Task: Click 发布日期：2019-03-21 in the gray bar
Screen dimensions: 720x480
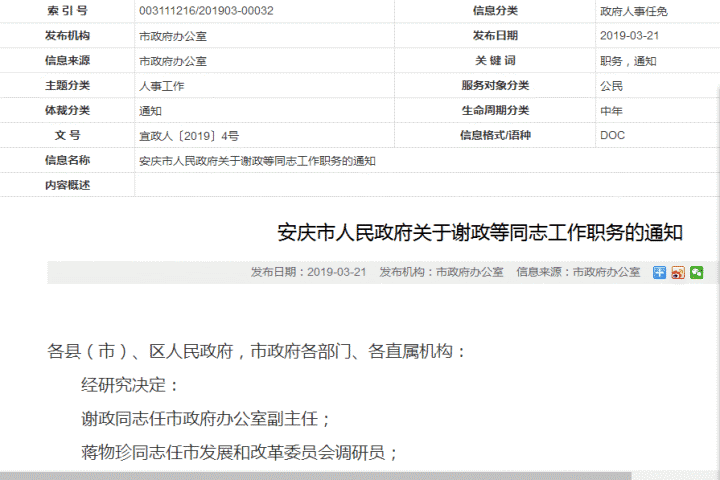Action: tap(309, 272)
